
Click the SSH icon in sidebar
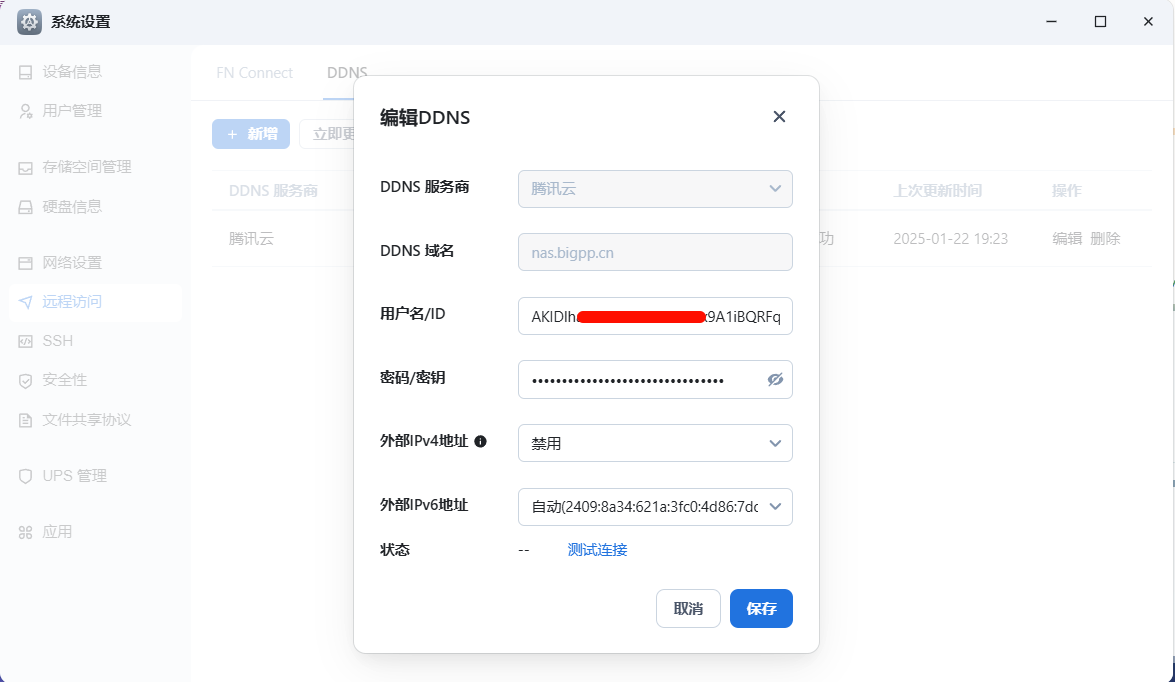[26, 341]
